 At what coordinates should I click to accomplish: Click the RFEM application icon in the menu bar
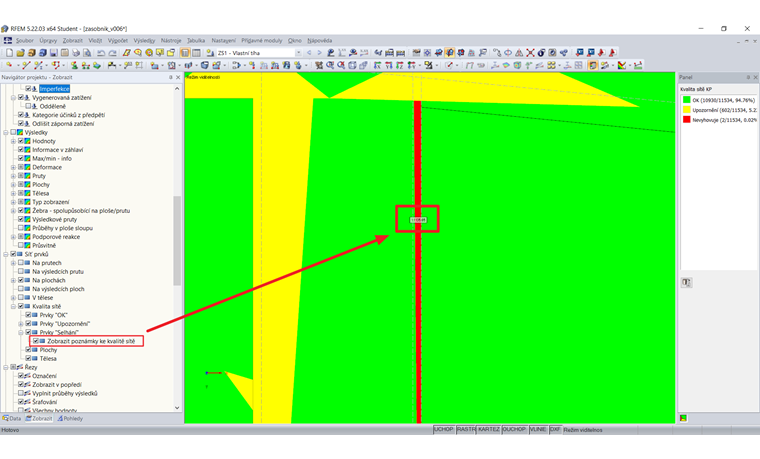[x=8, y=41]
